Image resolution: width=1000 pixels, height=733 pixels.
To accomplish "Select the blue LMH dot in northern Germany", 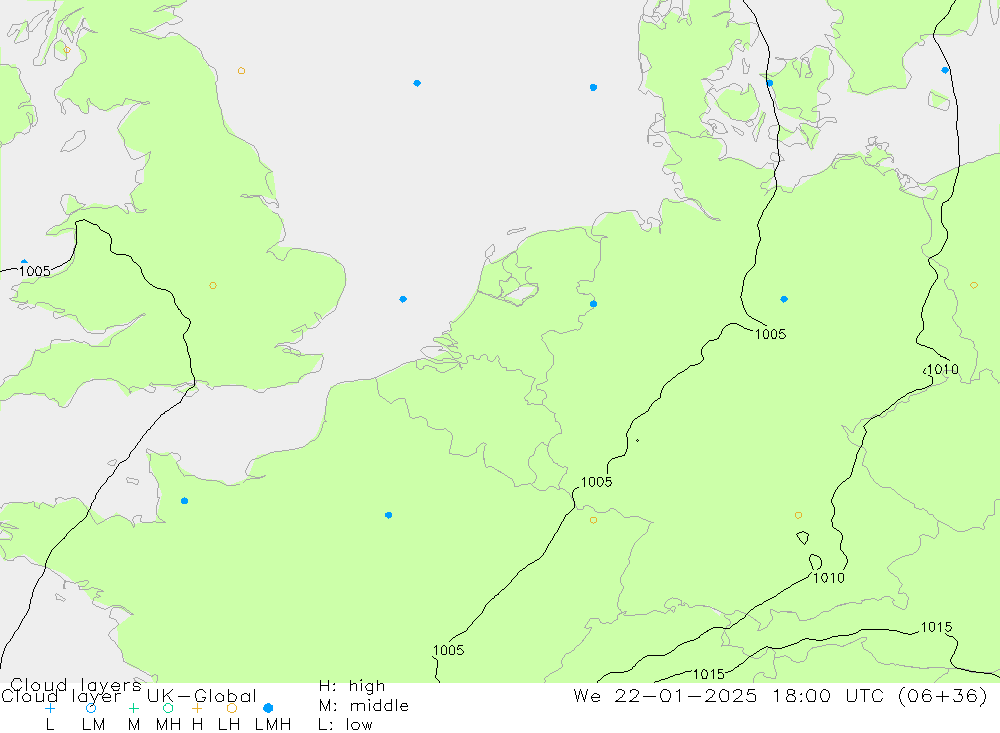I will pyautogui.click(x=784, y=299).
